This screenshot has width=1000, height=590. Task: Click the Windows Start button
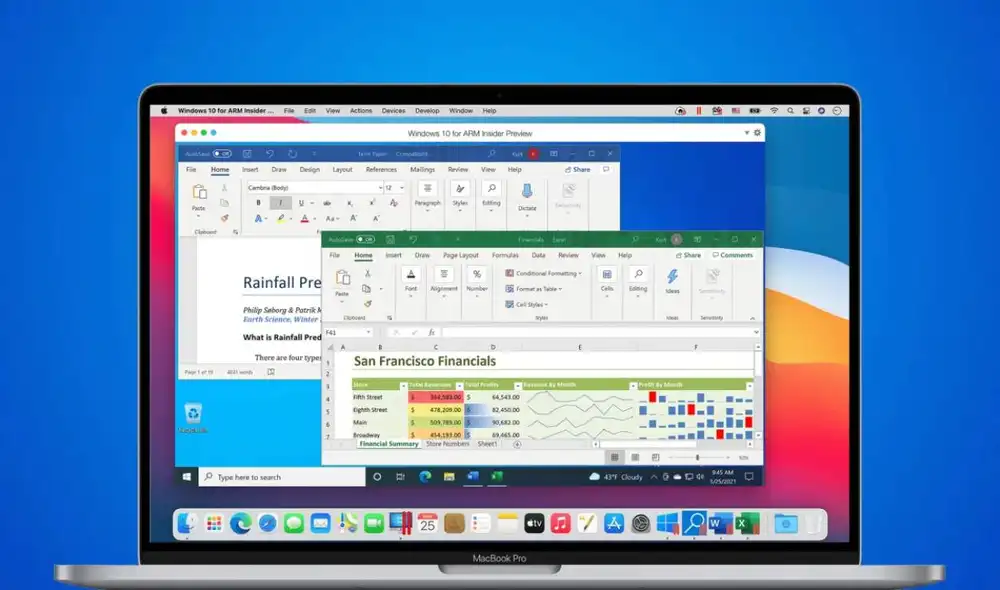[187, 476]
